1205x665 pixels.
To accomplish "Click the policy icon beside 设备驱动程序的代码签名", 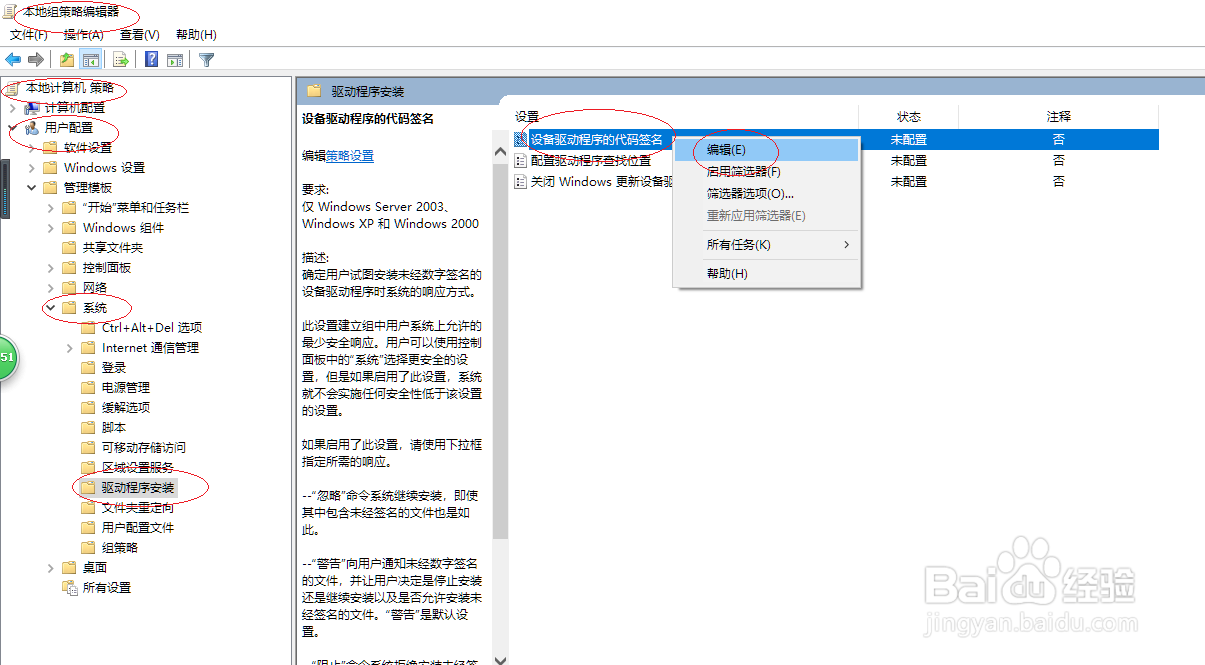I will tap(520, 139).
